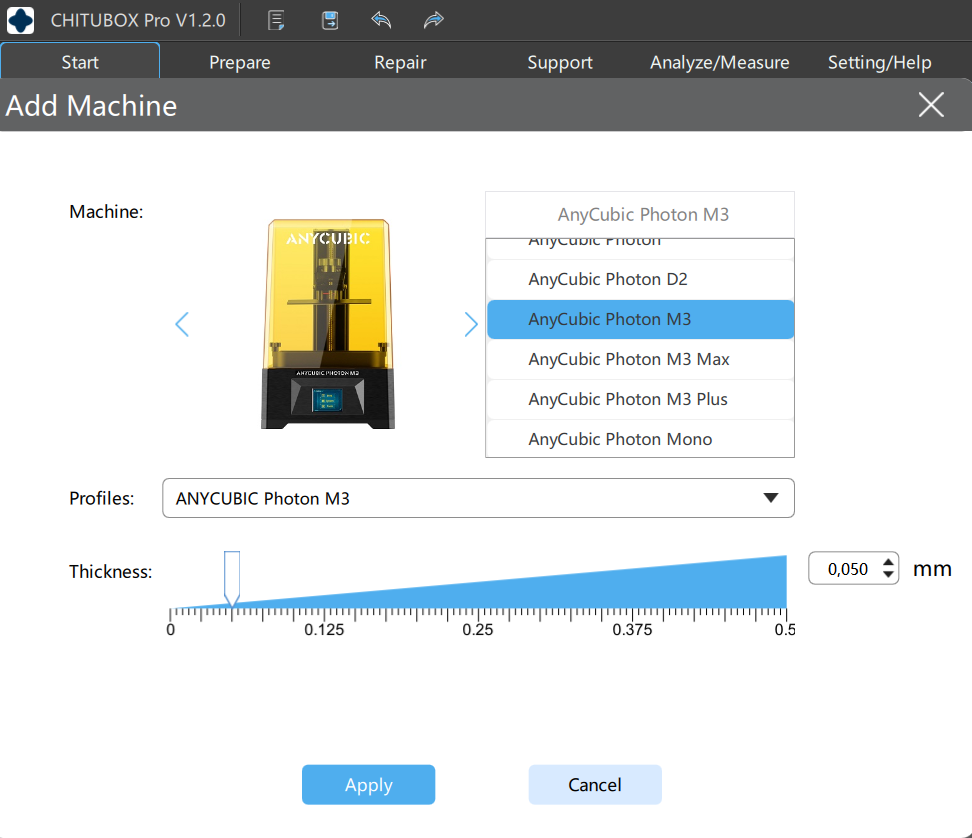
Task: Open the project list document icon
Action: (x=276, y=20)
